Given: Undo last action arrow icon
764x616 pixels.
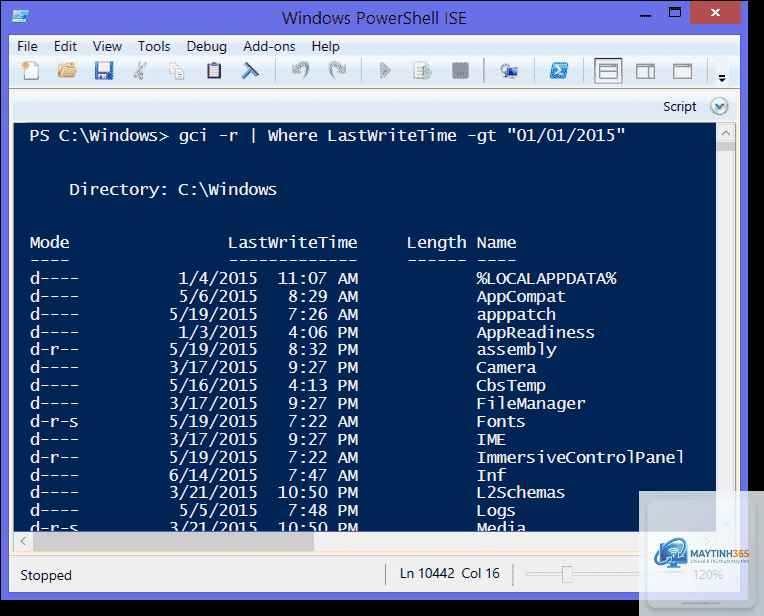Looking at the screenshot, I should (x=301, y=71).
